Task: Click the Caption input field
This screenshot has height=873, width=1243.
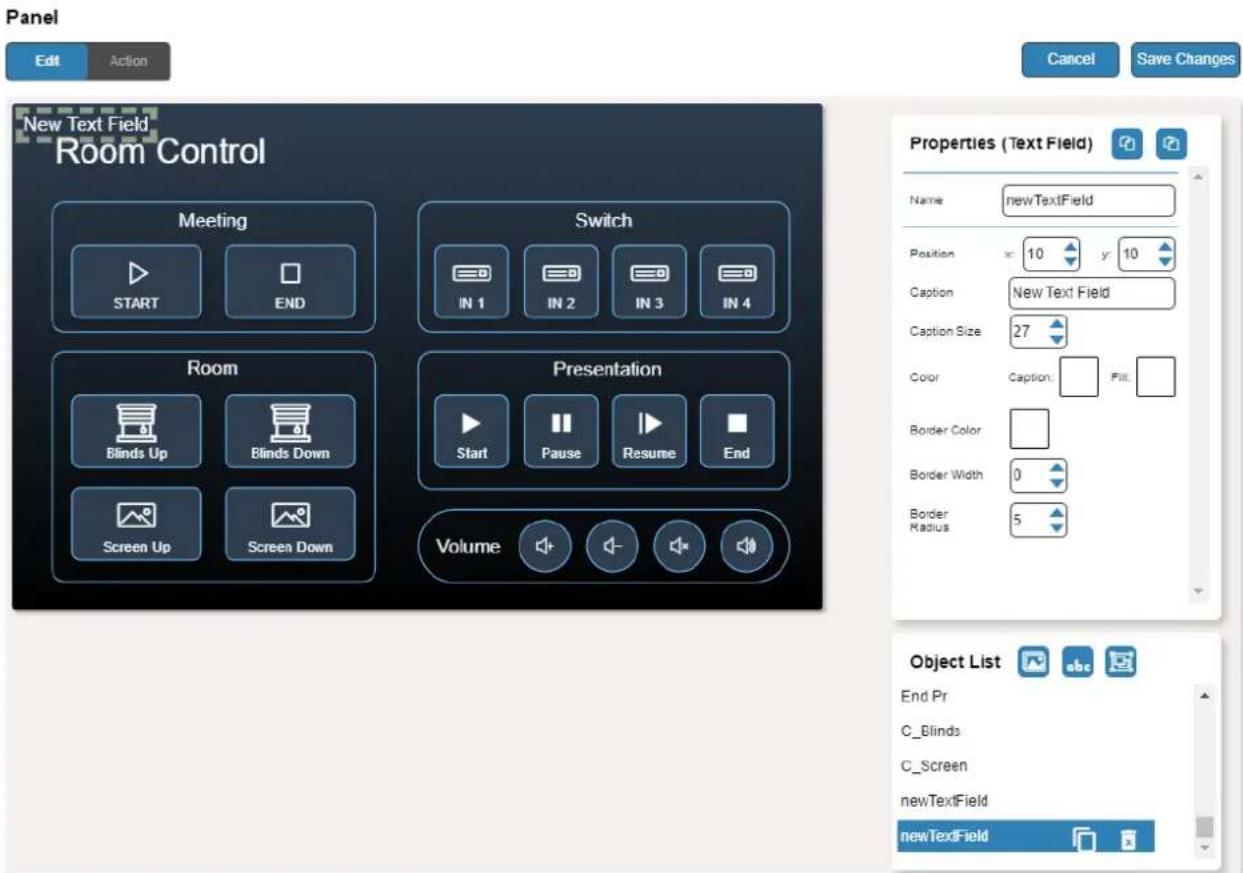Action: click(x=1091, y=293)
